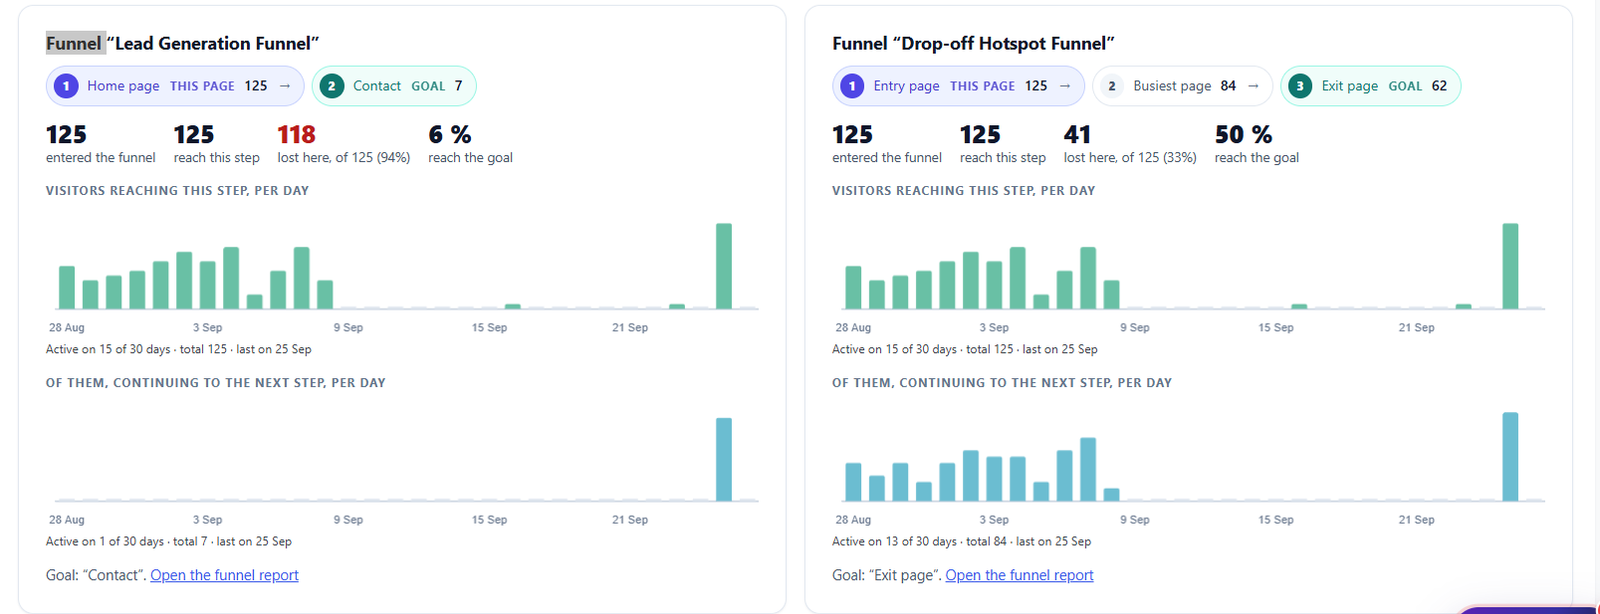The width and height of the screenshot is (1600, 614).
Task: Click Goal: "Exit page" text
Action: click(x=887, y=575)
